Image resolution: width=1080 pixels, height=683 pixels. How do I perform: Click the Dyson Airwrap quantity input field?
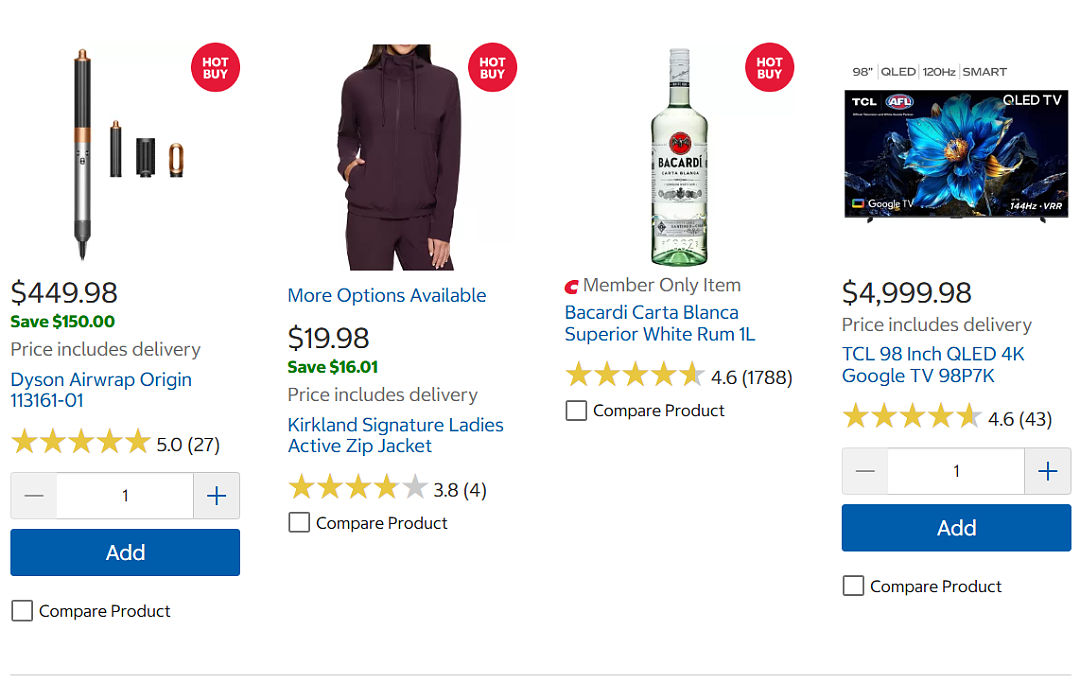125,496
